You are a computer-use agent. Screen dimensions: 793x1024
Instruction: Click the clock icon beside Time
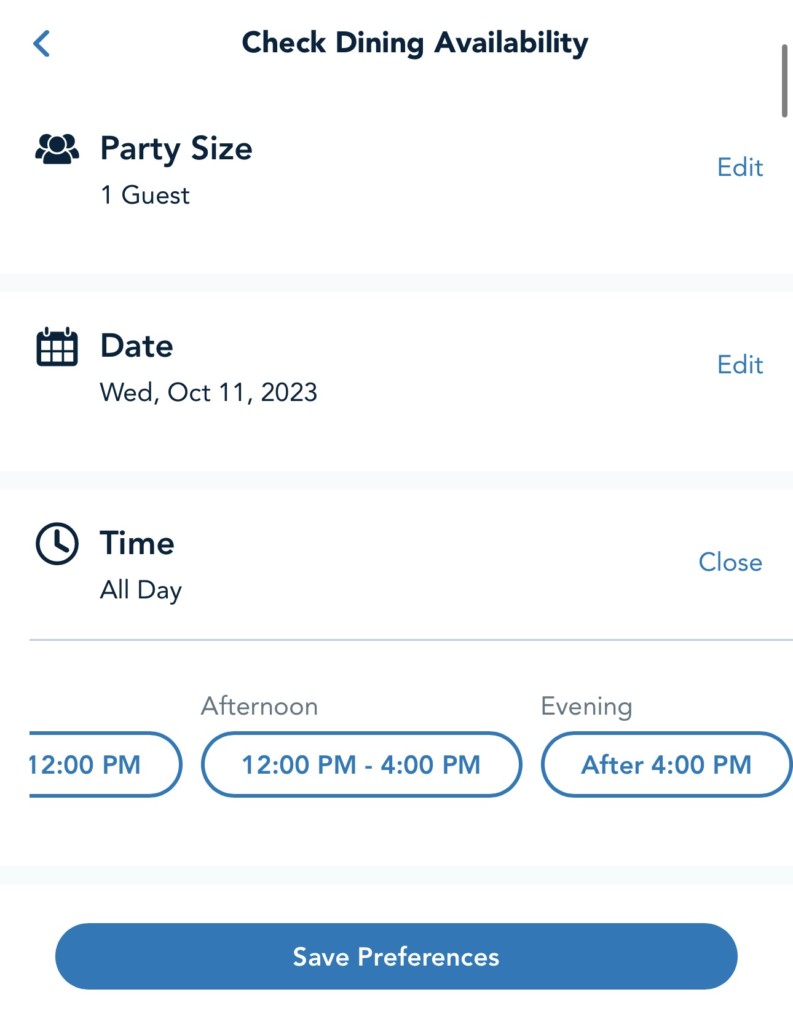pyautogui.click(x=57, y=544)
